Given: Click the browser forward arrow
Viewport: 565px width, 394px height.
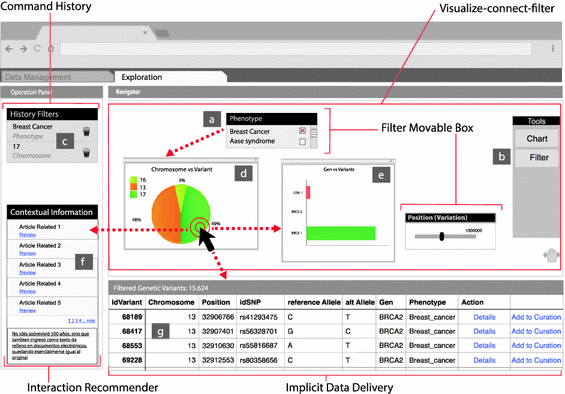Looking at the screenshot, I should click(23, 49).
